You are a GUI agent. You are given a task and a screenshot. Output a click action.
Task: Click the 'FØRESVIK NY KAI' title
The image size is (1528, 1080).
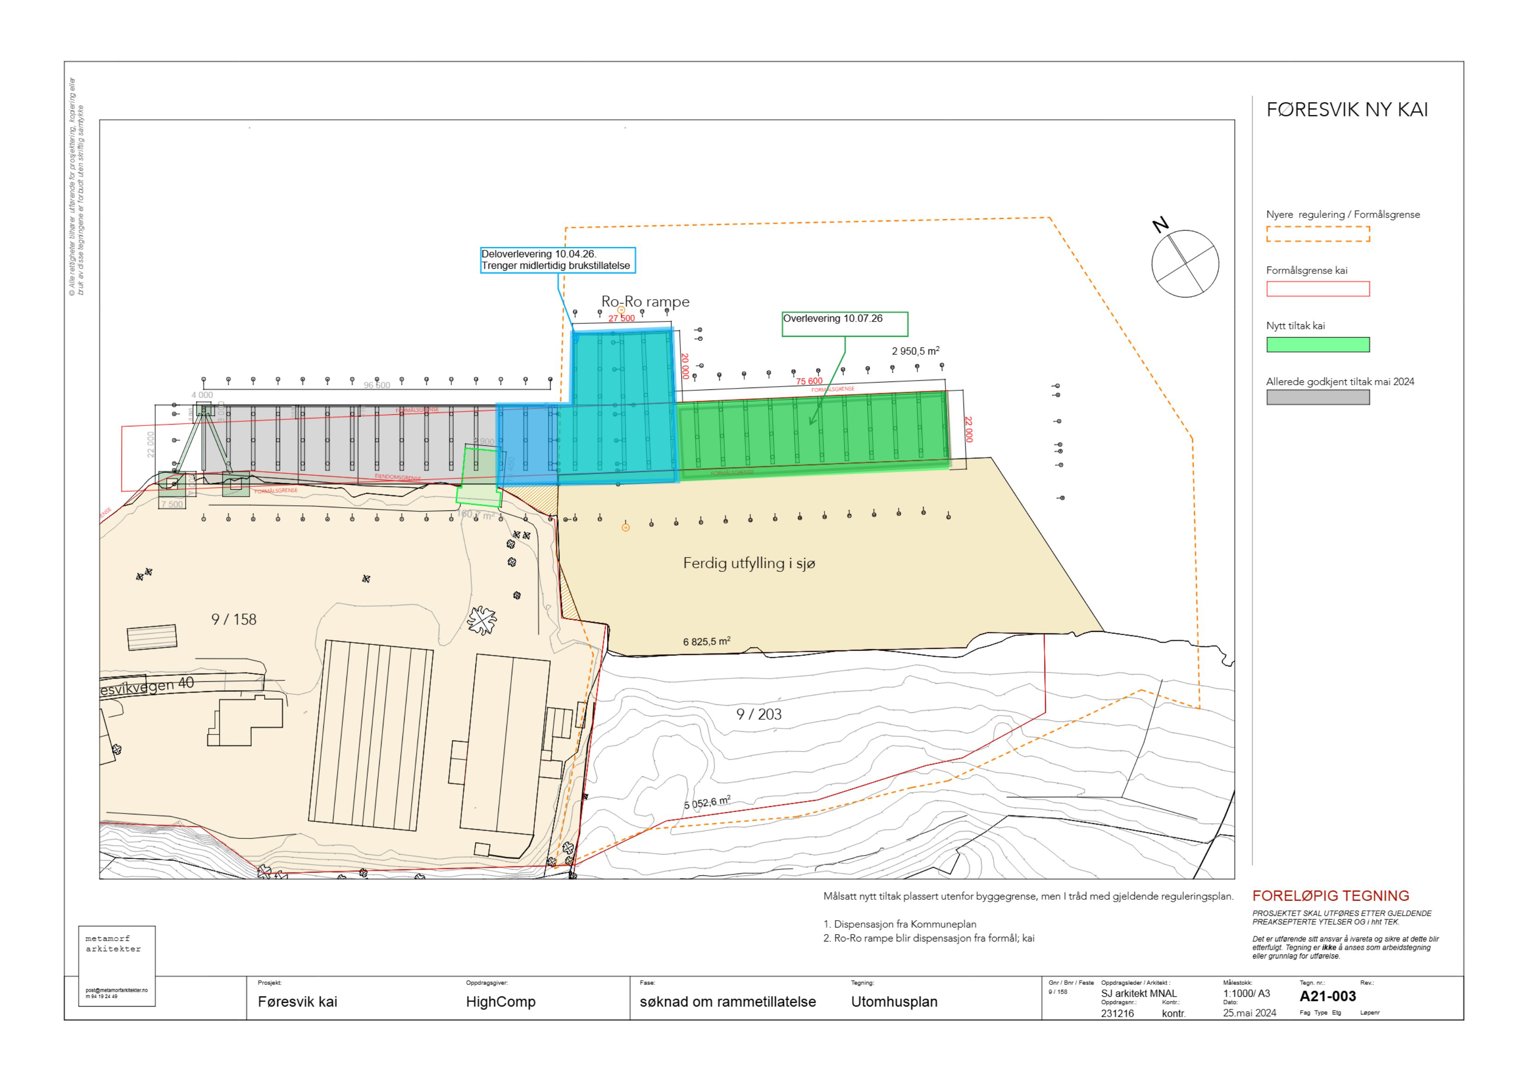click(1346, 110)
